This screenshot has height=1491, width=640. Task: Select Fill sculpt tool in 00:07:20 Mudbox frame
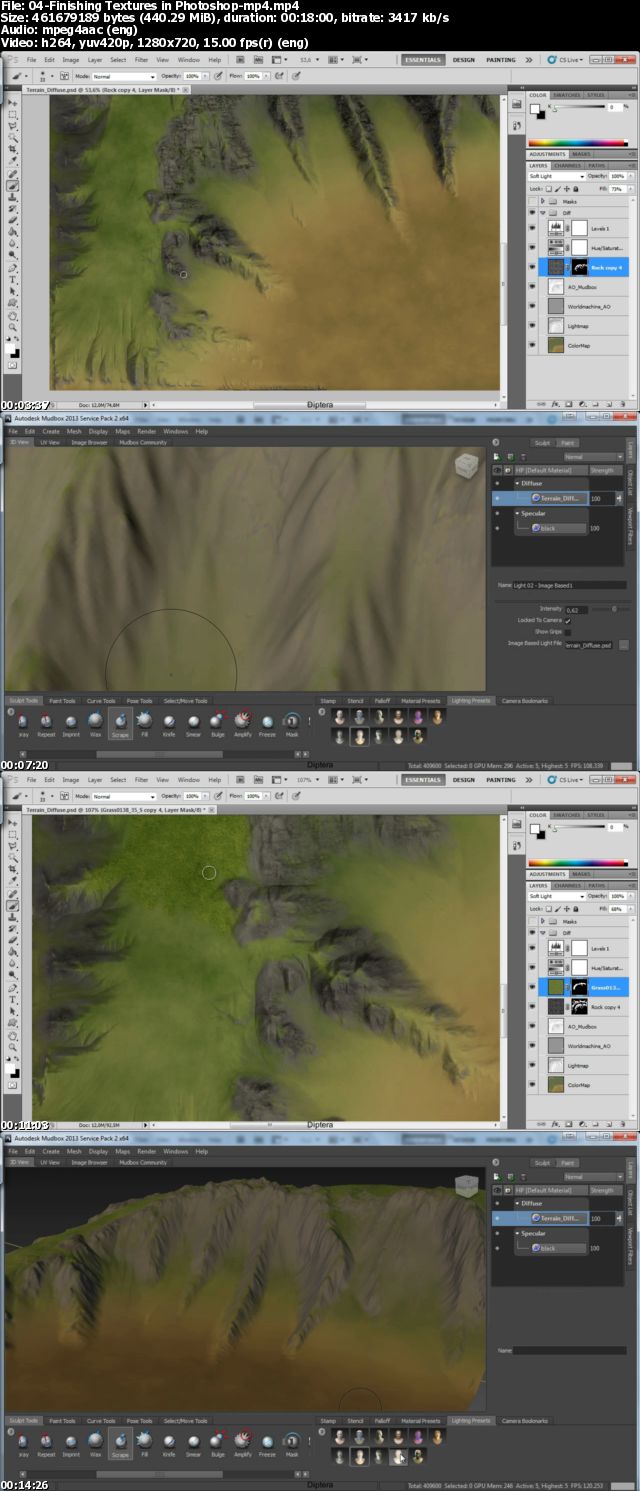coord(144,723)
